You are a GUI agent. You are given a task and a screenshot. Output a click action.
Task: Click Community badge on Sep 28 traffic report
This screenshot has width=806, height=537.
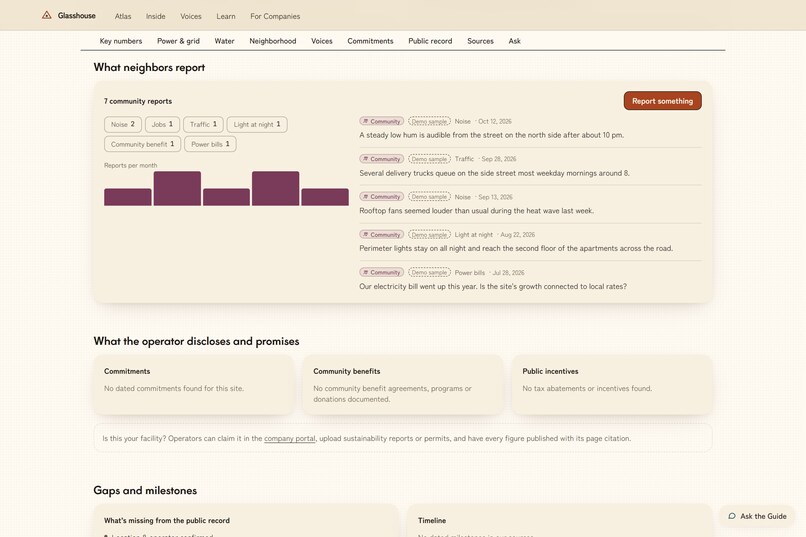(381, 159)
